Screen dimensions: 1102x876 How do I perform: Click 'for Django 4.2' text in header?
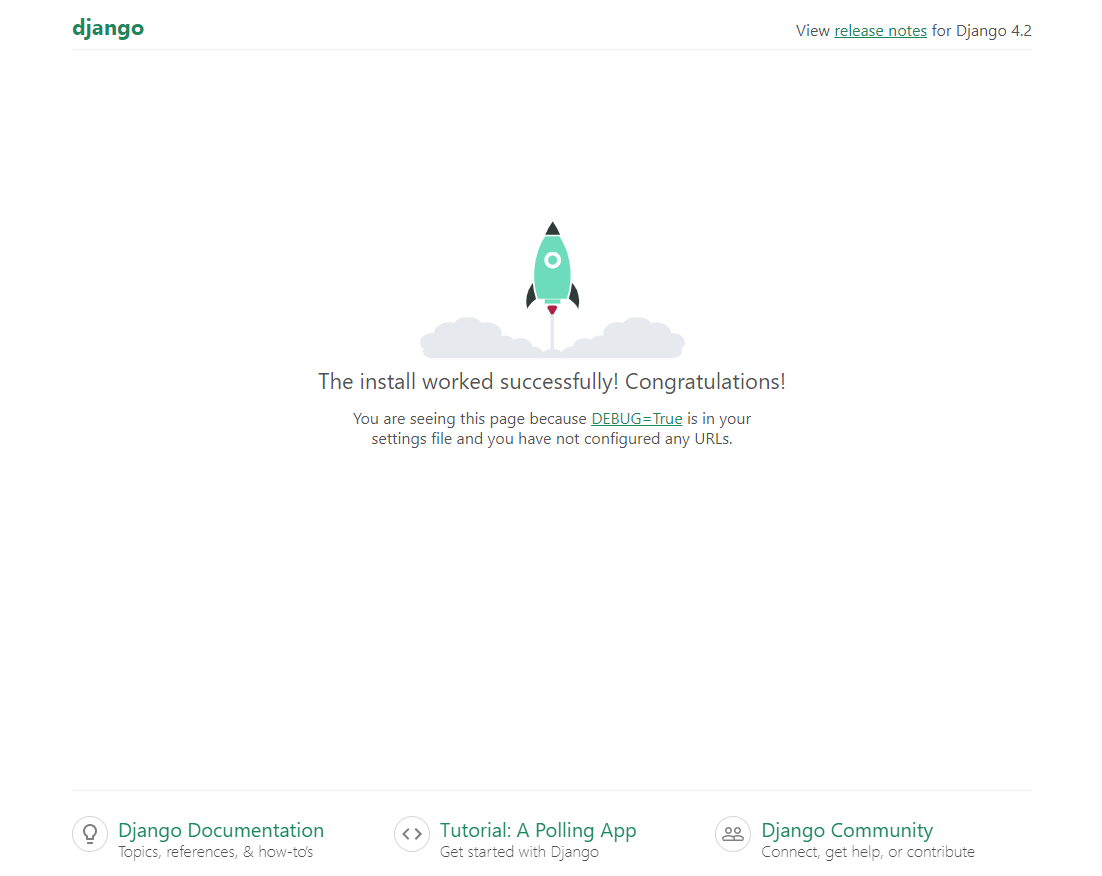click(982, 31)
